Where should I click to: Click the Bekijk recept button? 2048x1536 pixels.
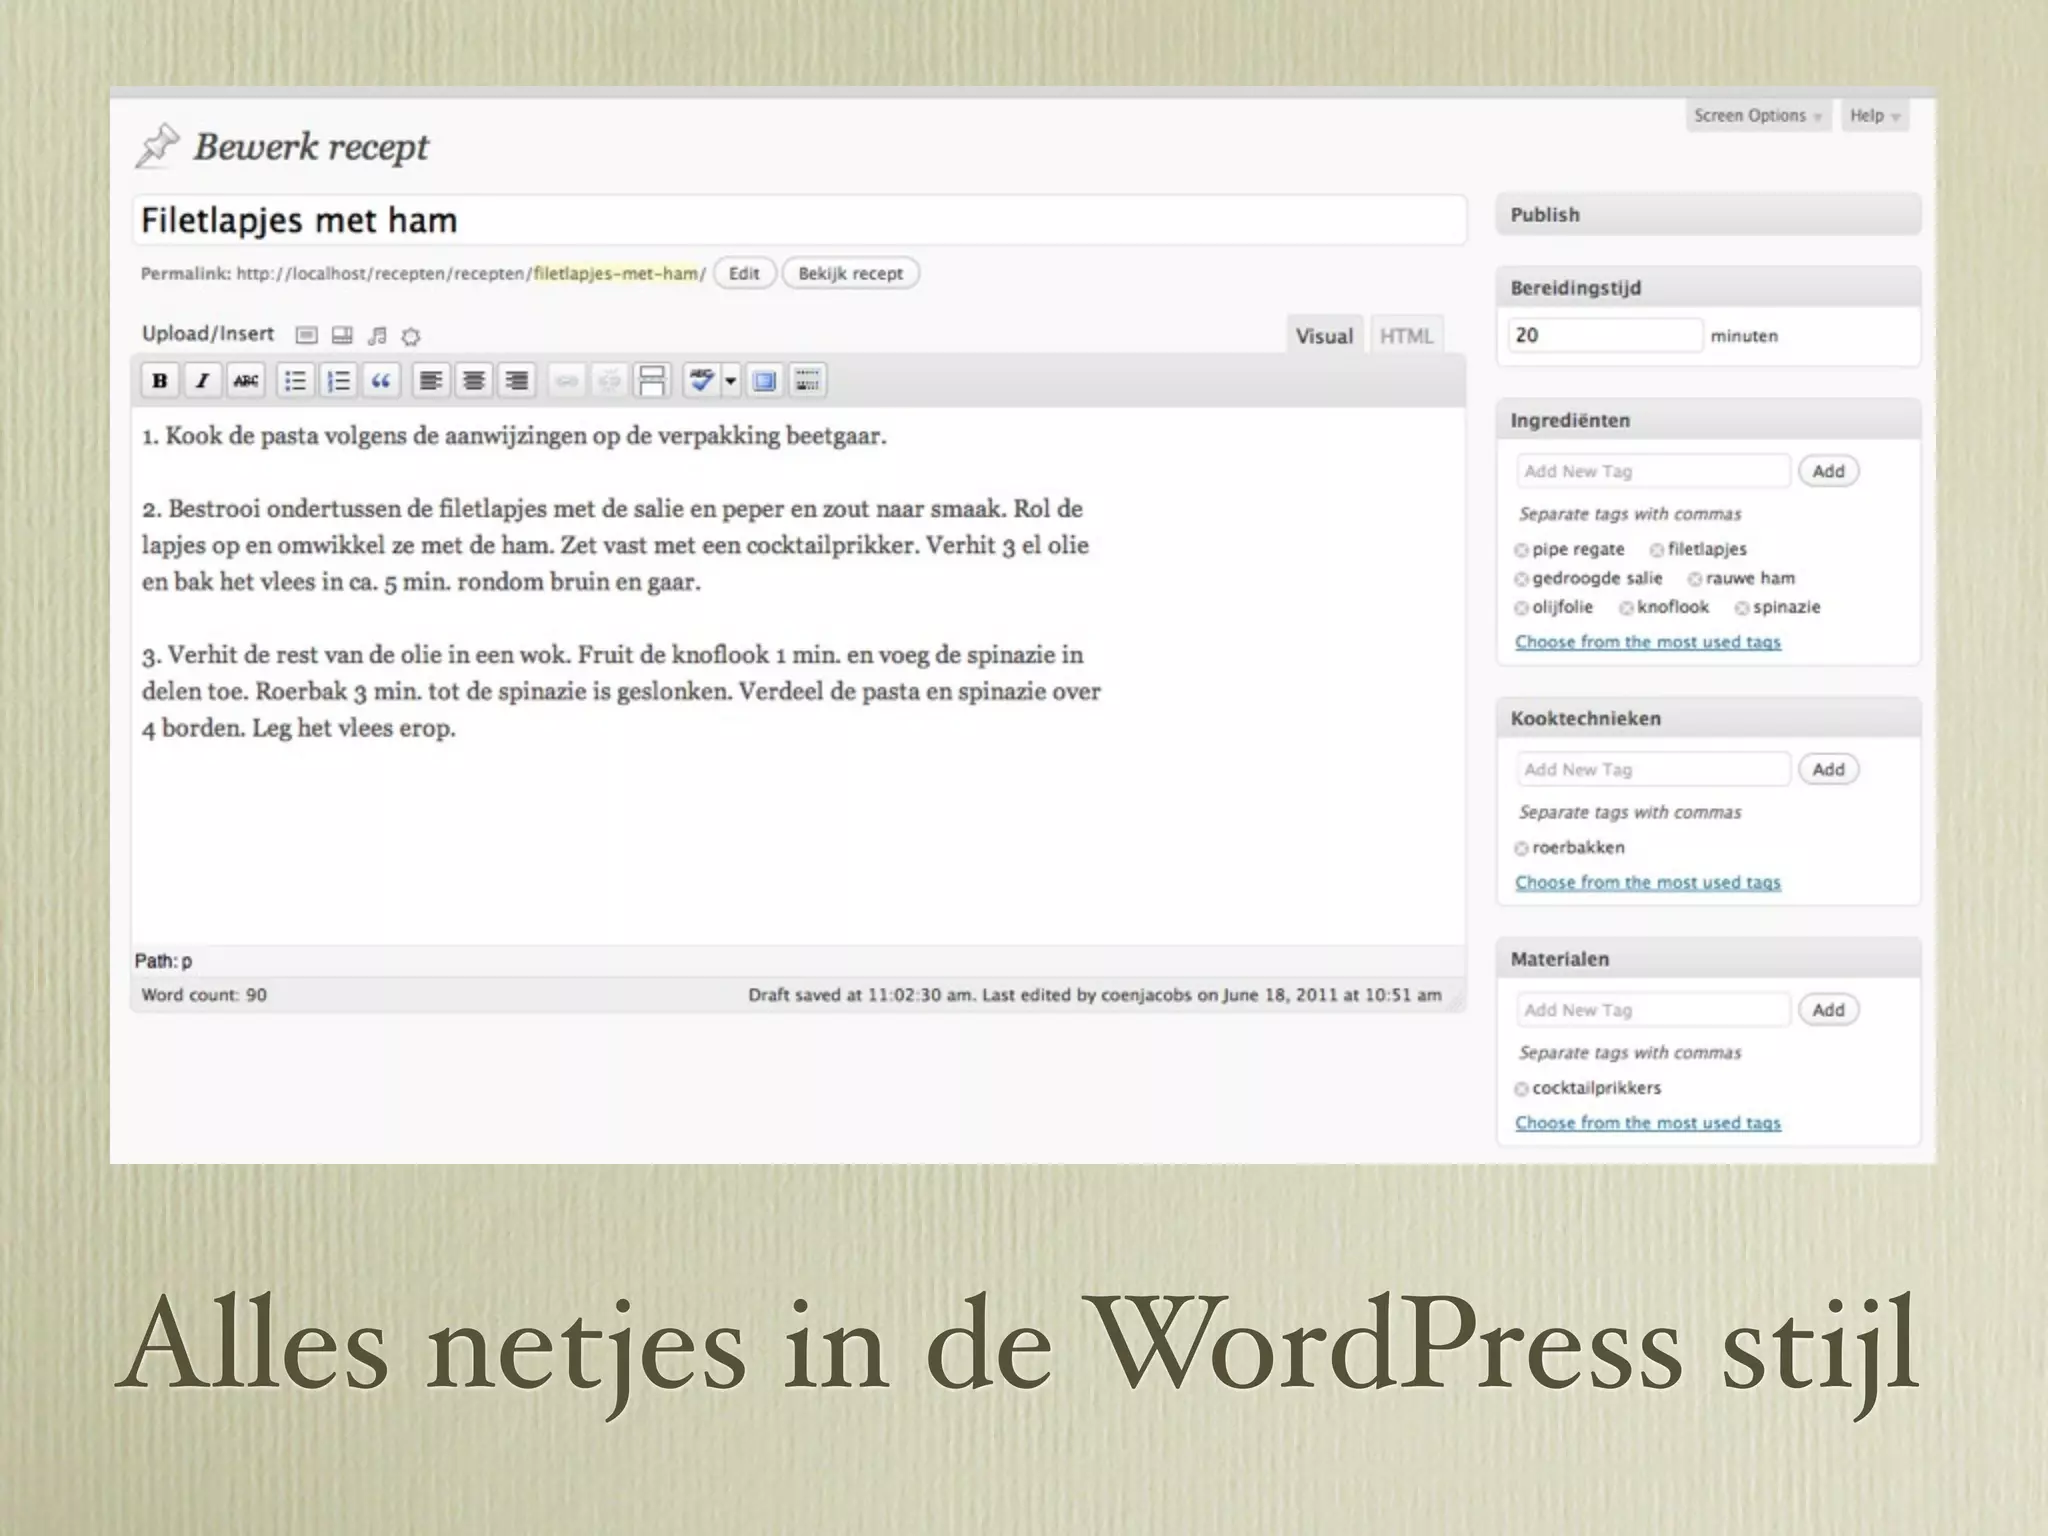click(850, 273)
